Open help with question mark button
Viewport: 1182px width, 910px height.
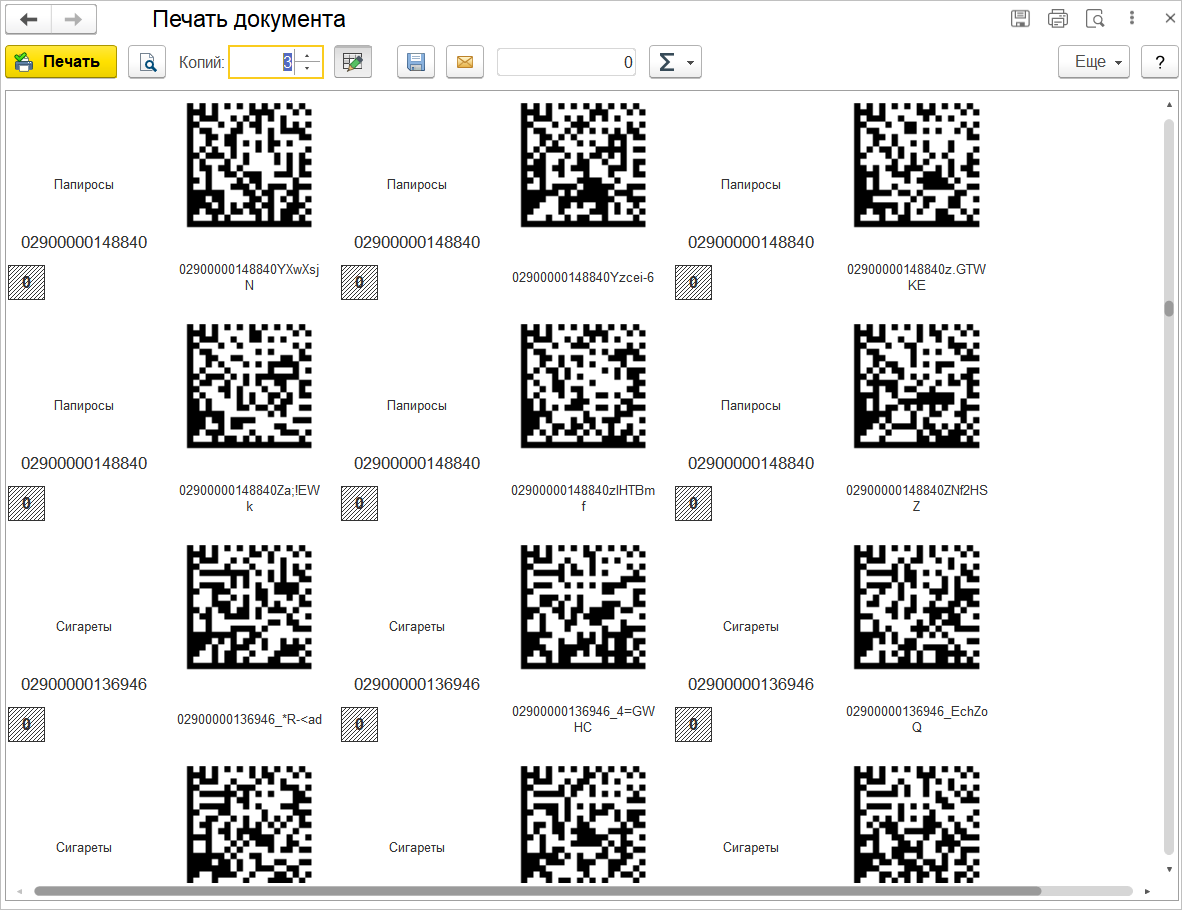click(1159, 62)
